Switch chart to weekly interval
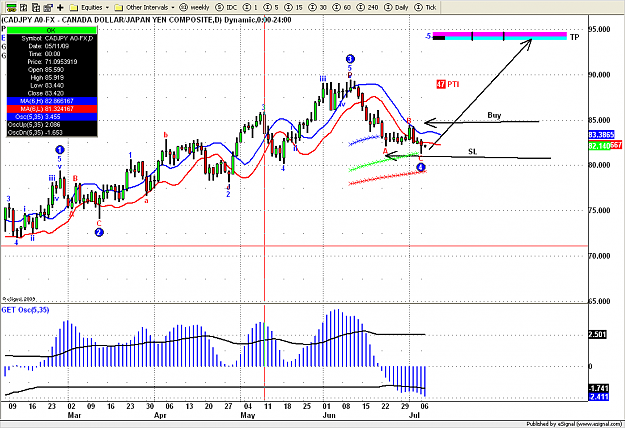Viewport: 625px width, 428px height. click(195, 7)
